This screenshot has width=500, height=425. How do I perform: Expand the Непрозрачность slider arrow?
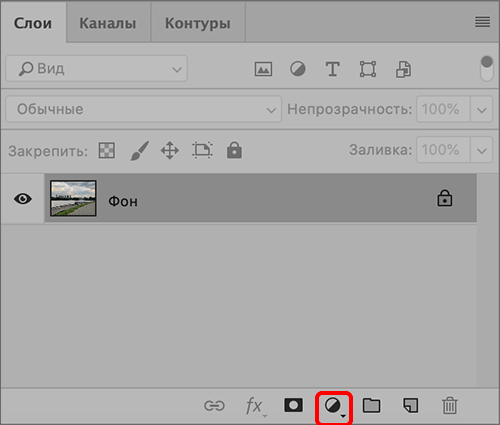[x=481, y=110]
